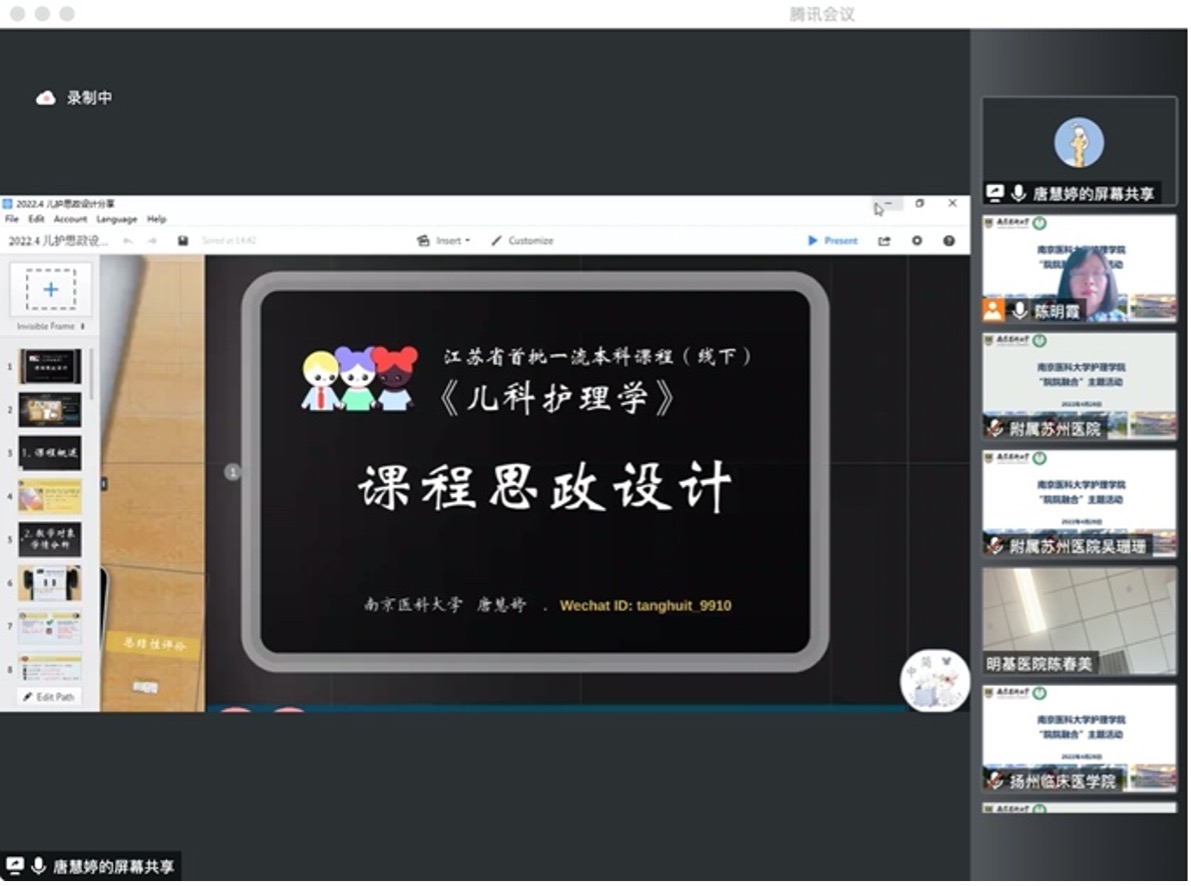Select the 陈明霞 participant video tile
Viewport: 1191px width, 886px height.
click(1079, 268)
